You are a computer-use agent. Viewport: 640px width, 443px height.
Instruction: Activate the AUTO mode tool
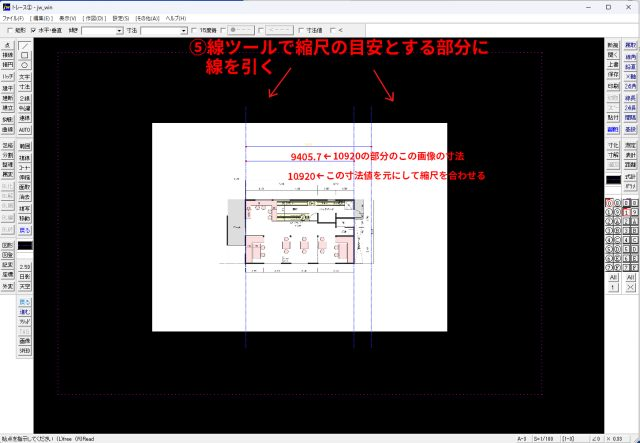pyautogui.click(x=25, y=129)
